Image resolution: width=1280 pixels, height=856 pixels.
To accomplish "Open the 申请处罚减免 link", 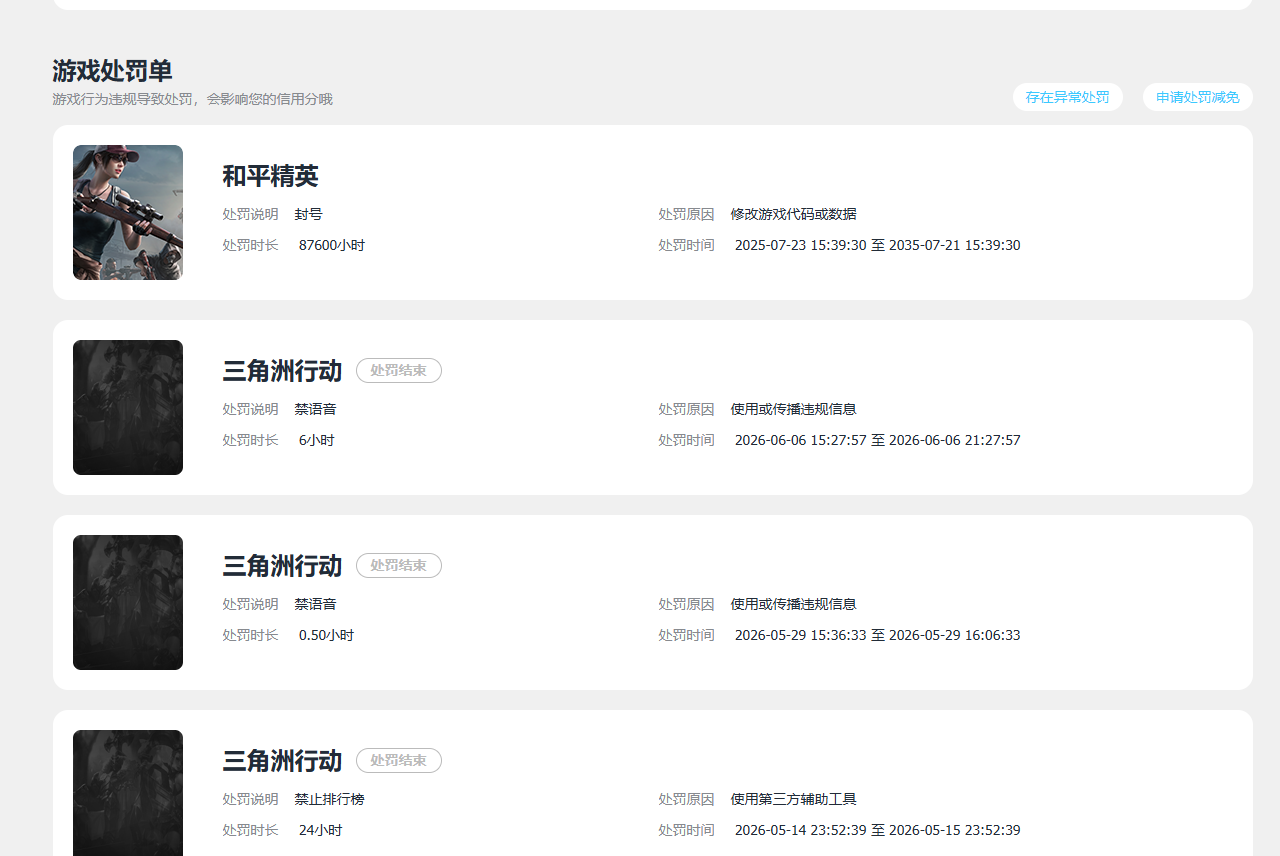I will [1198, 97].
